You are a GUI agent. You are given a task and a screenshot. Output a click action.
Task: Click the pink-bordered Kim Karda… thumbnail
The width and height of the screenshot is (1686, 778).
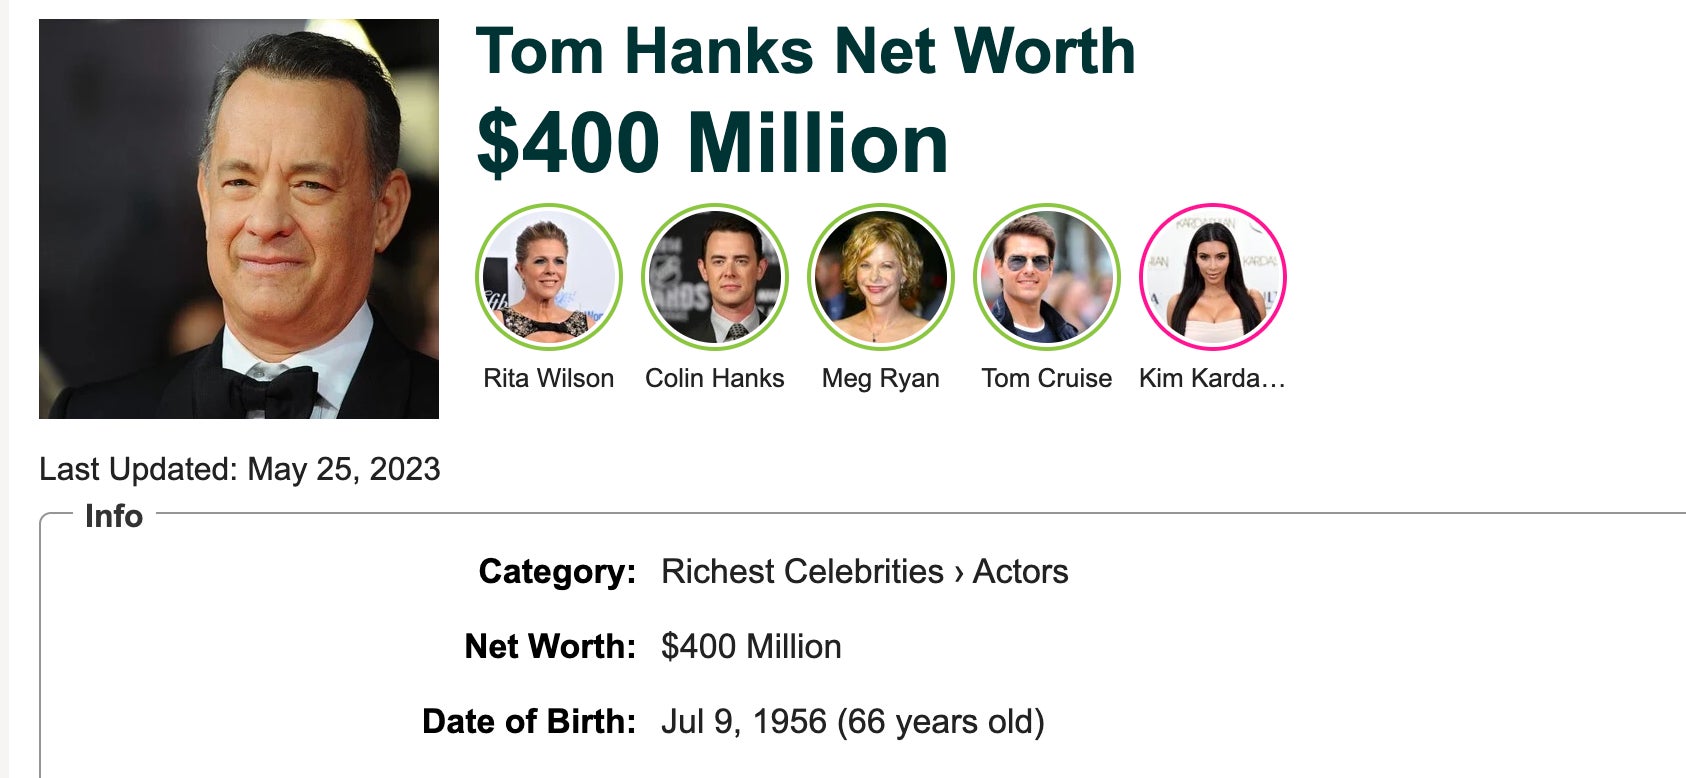[1213, 277]
